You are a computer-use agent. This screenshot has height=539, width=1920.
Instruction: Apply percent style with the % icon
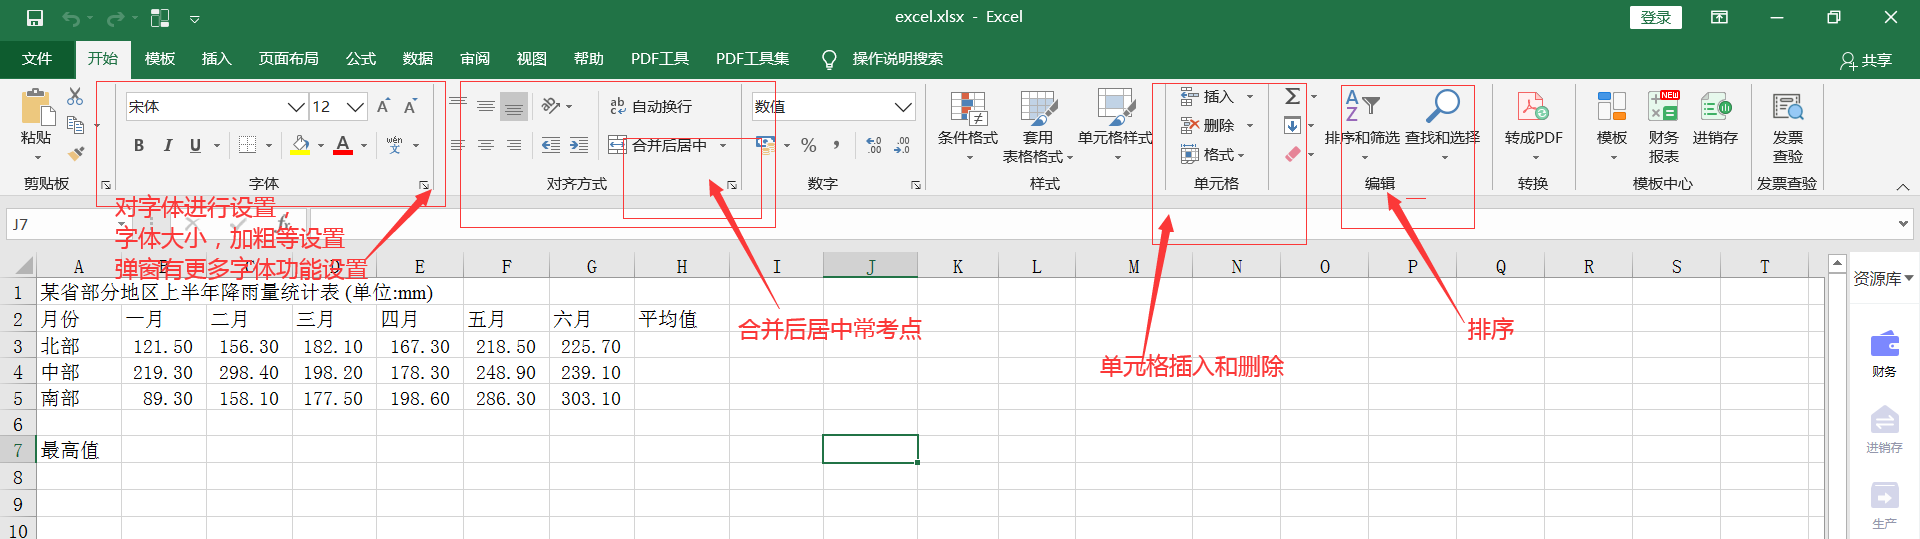(x=809, y=145)
